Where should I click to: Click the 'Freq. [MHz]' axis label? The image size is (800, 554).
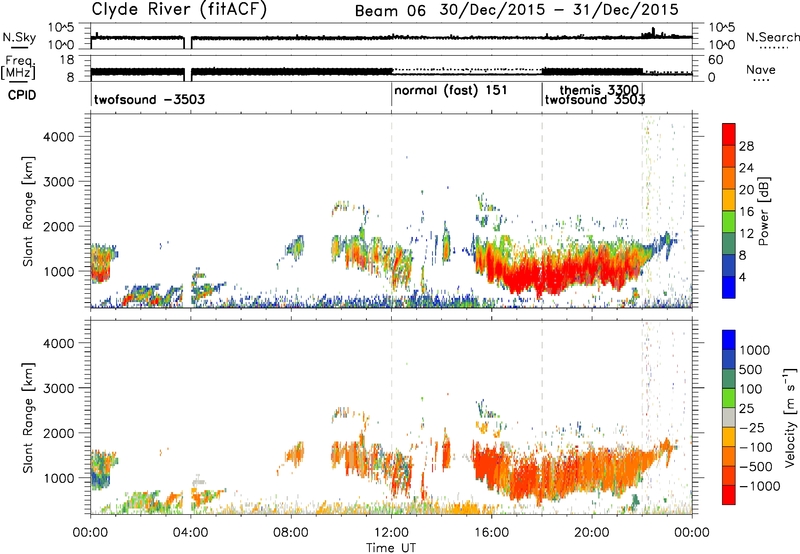tap(18, 67)
